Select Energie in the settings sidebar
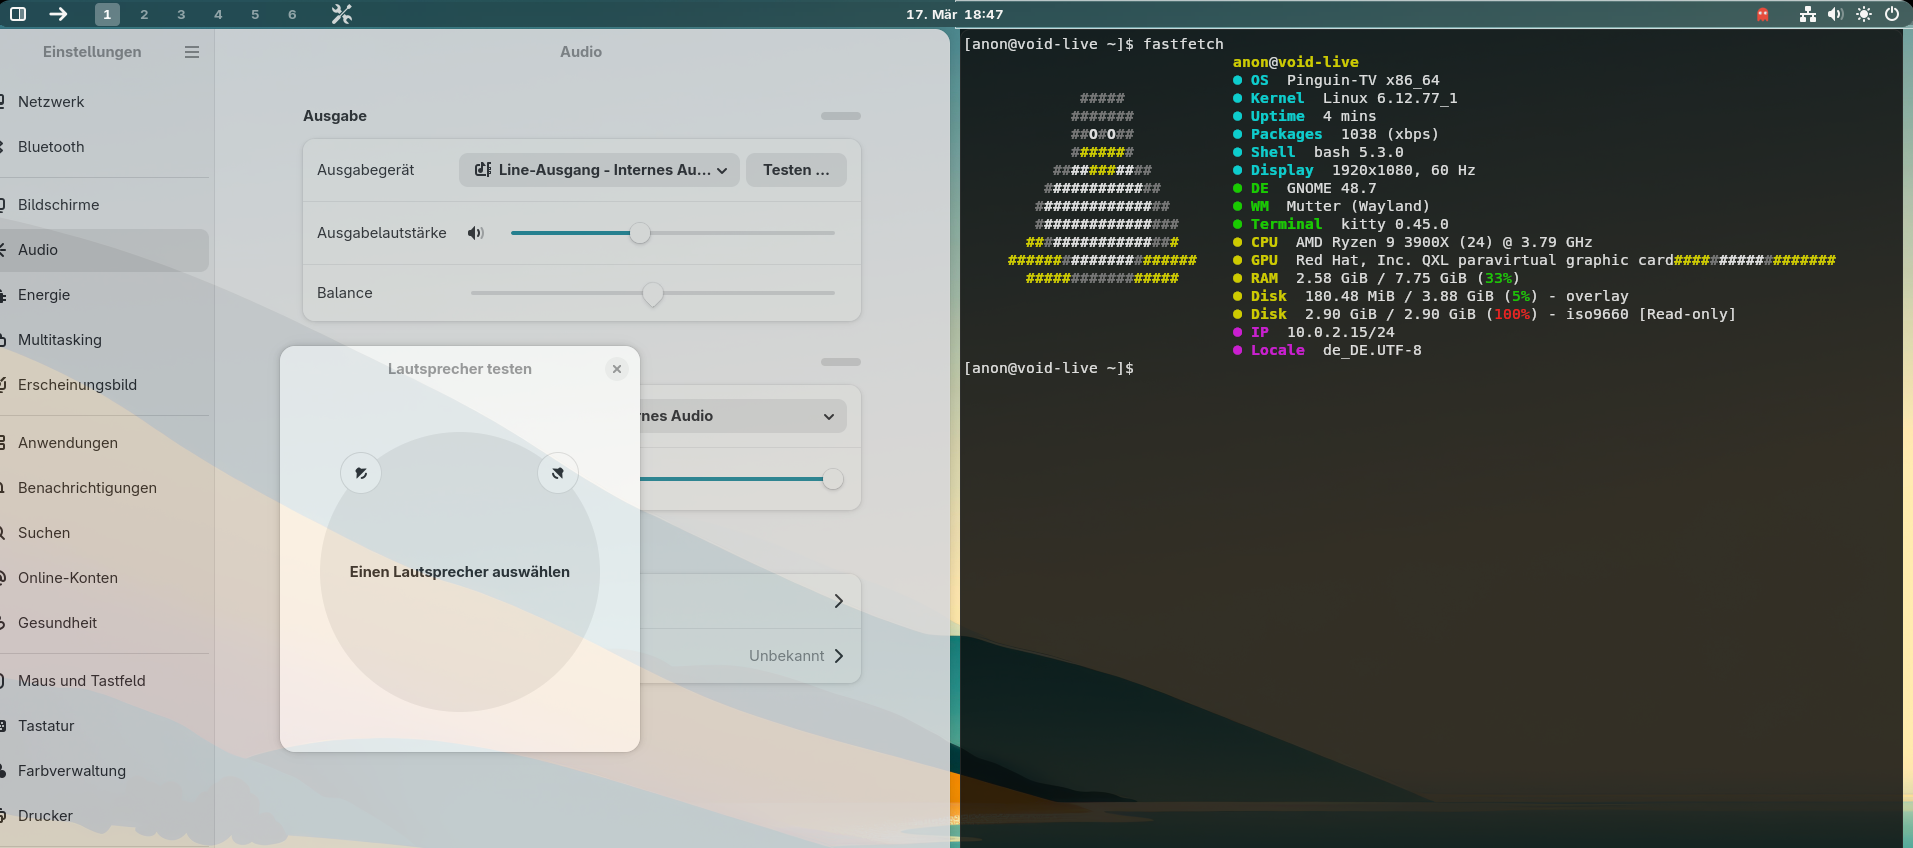 pos(44,295)
